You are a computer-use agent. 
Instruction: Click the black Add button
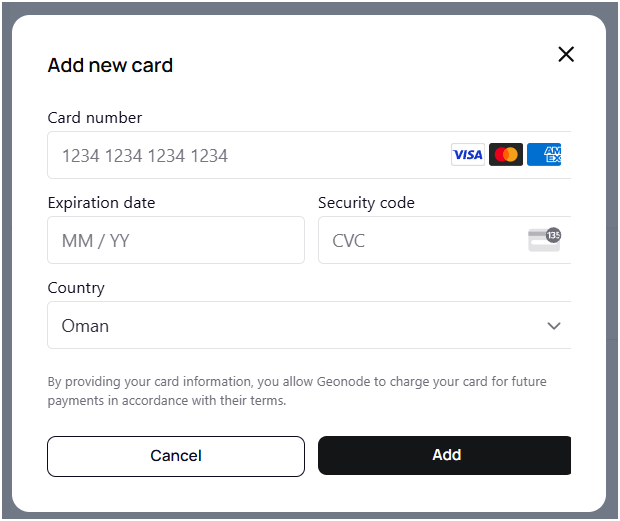point(445,455)
